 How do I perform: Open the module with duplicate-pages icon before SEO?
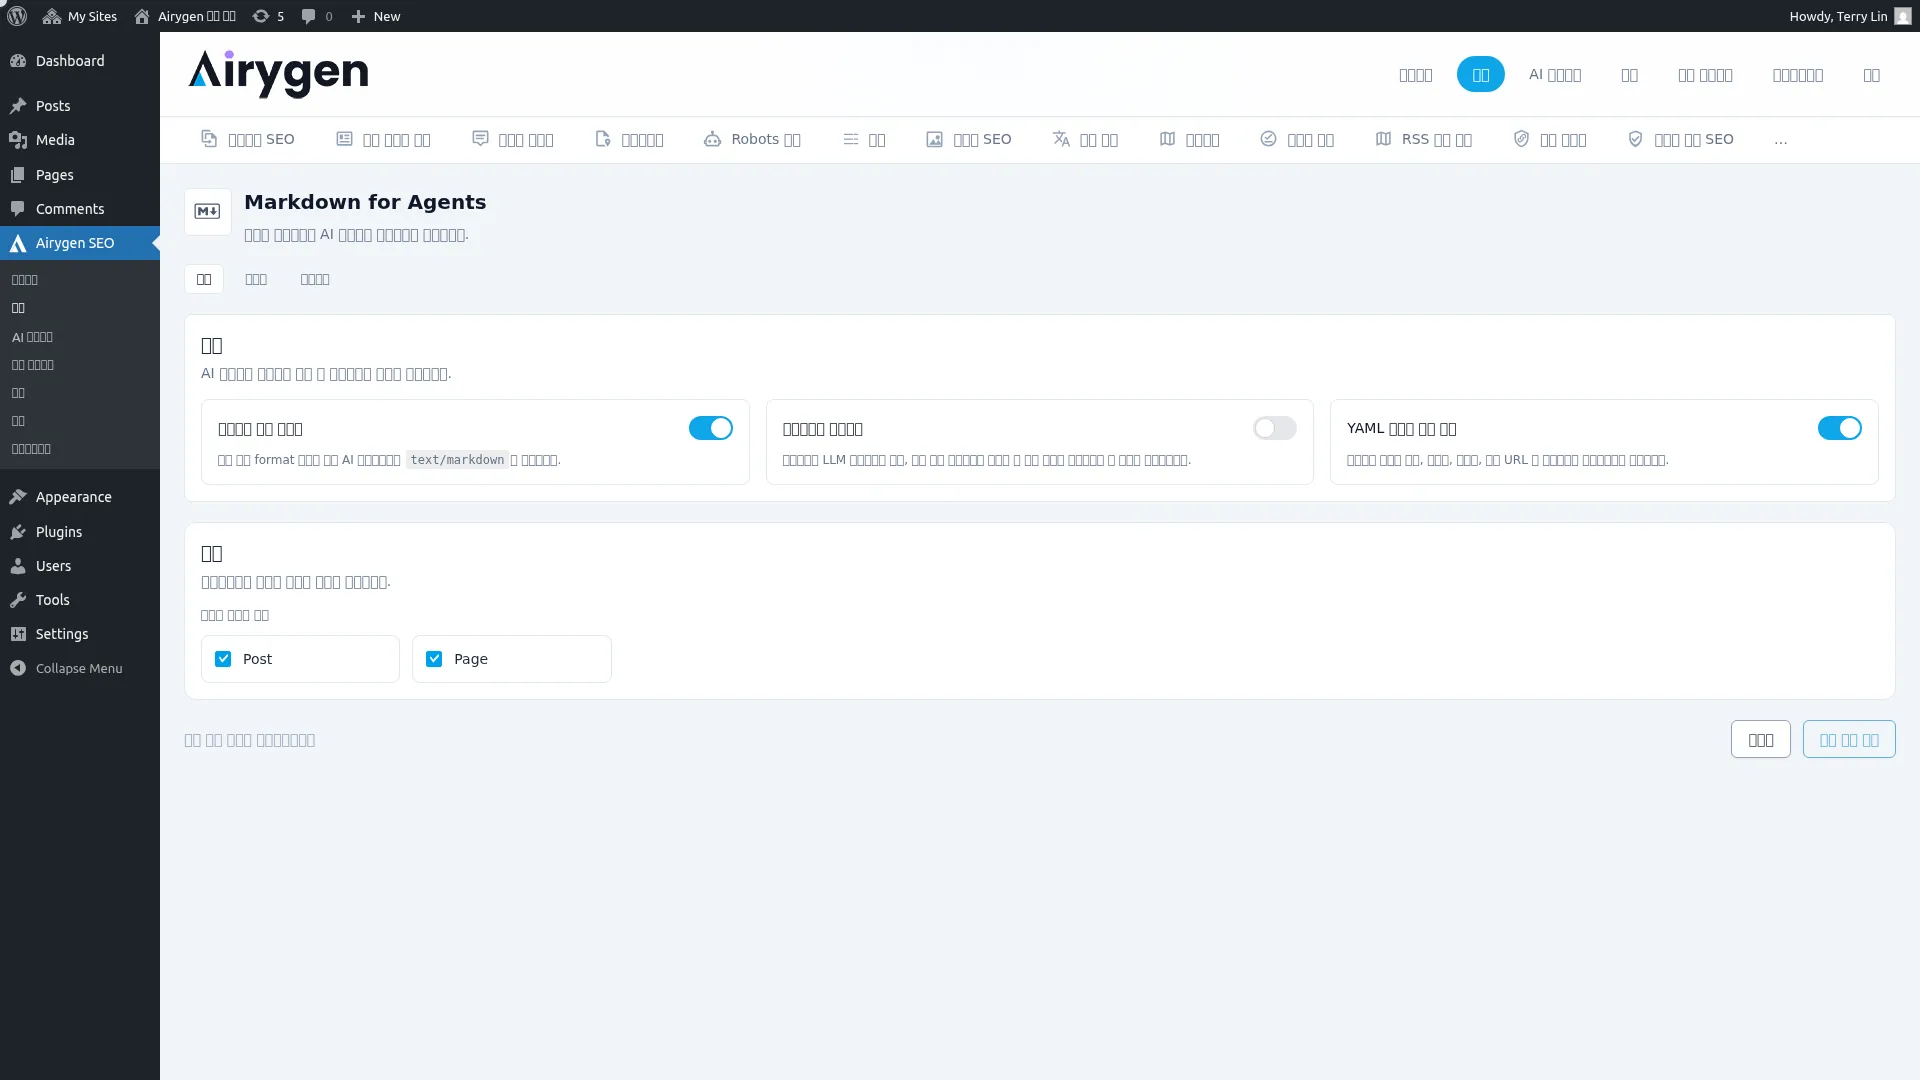[x=248, y=139]
